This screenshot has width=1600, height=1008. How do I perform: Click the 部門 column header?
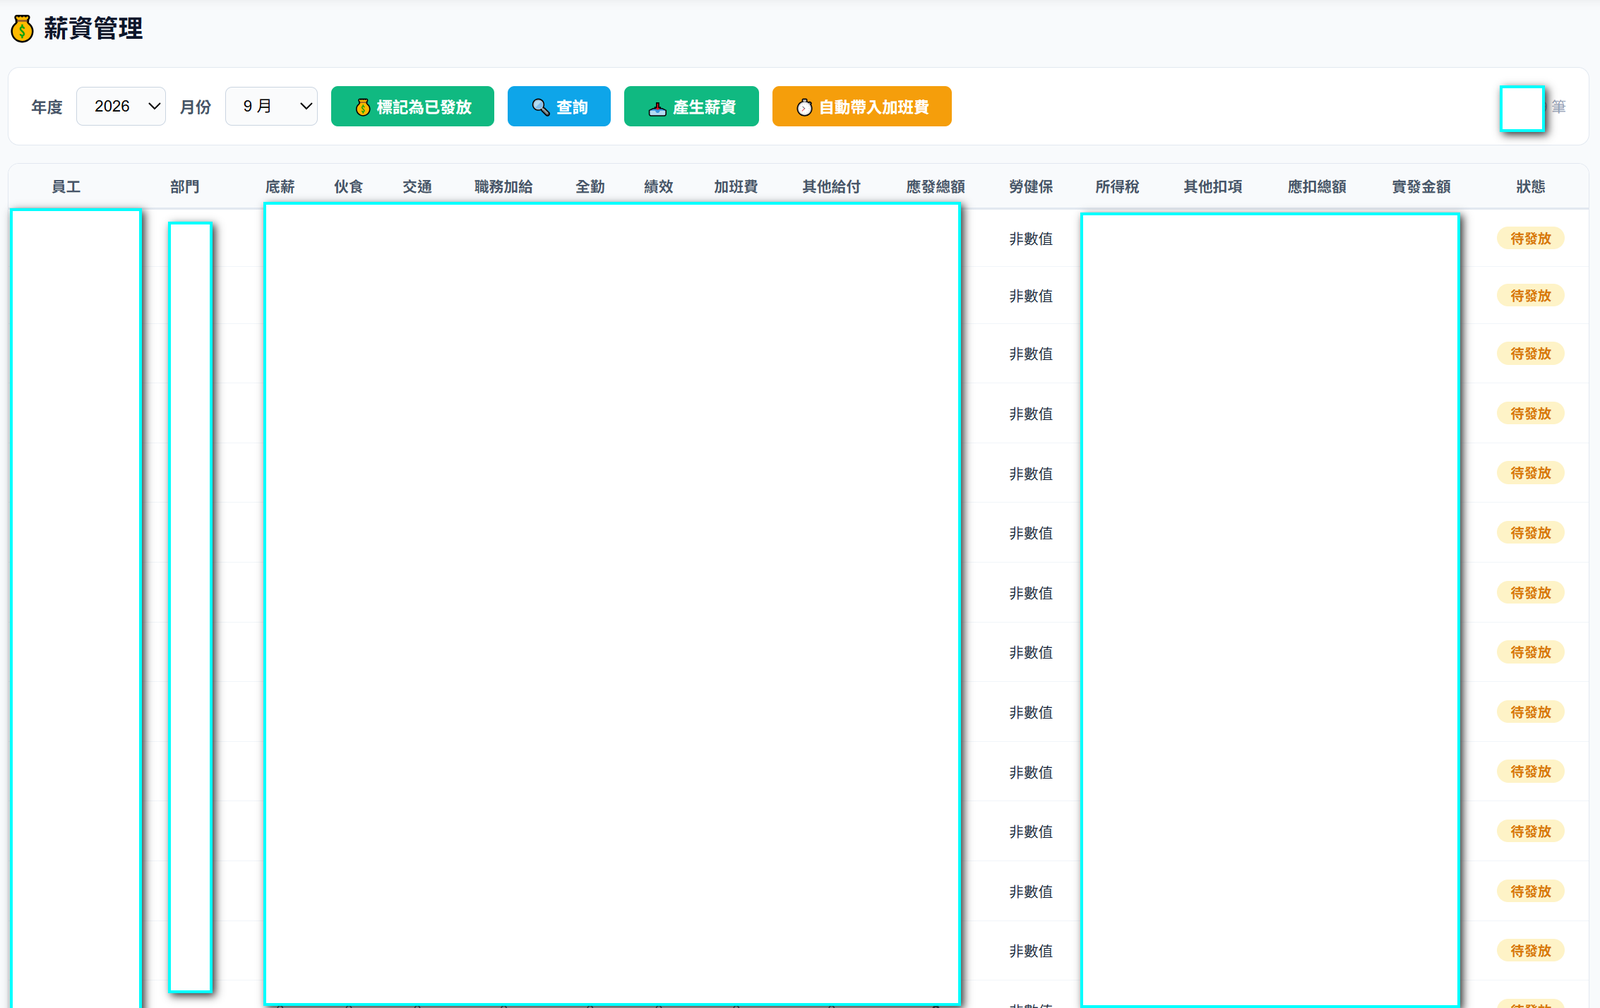[185, 187]
